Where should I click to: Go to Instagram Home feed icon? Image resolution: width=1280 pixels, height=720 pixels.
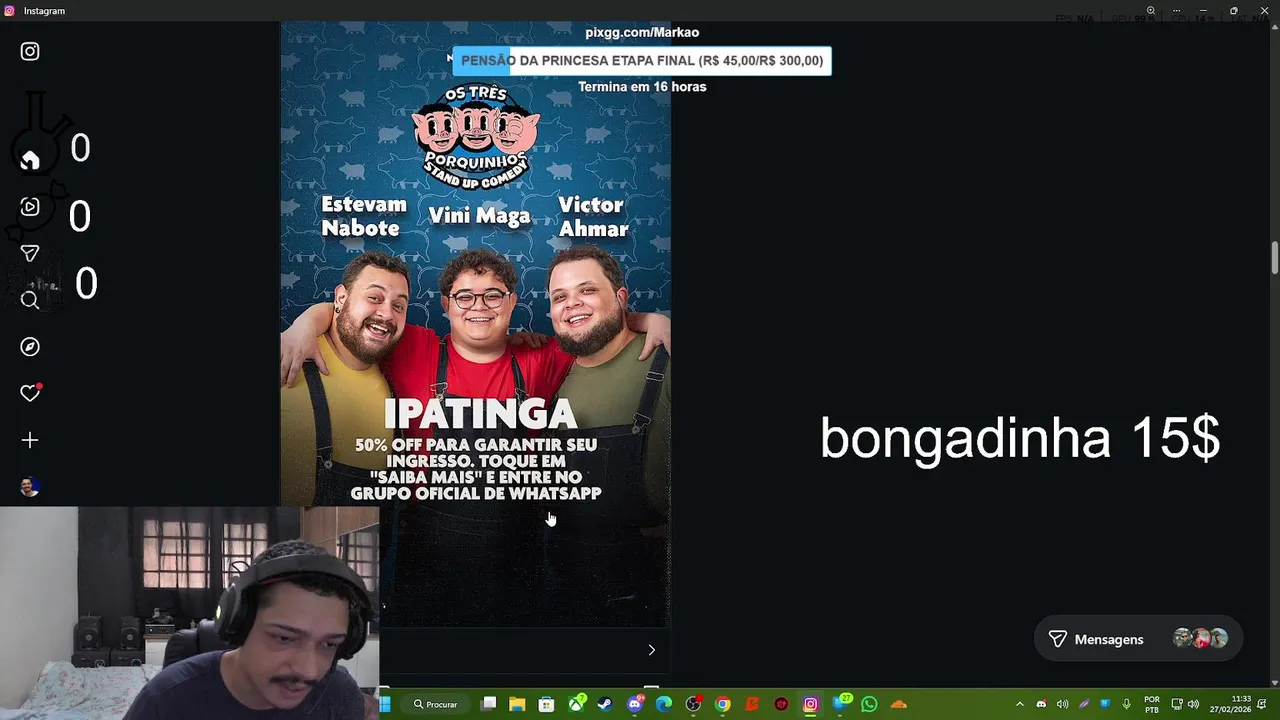pos(30,161)
